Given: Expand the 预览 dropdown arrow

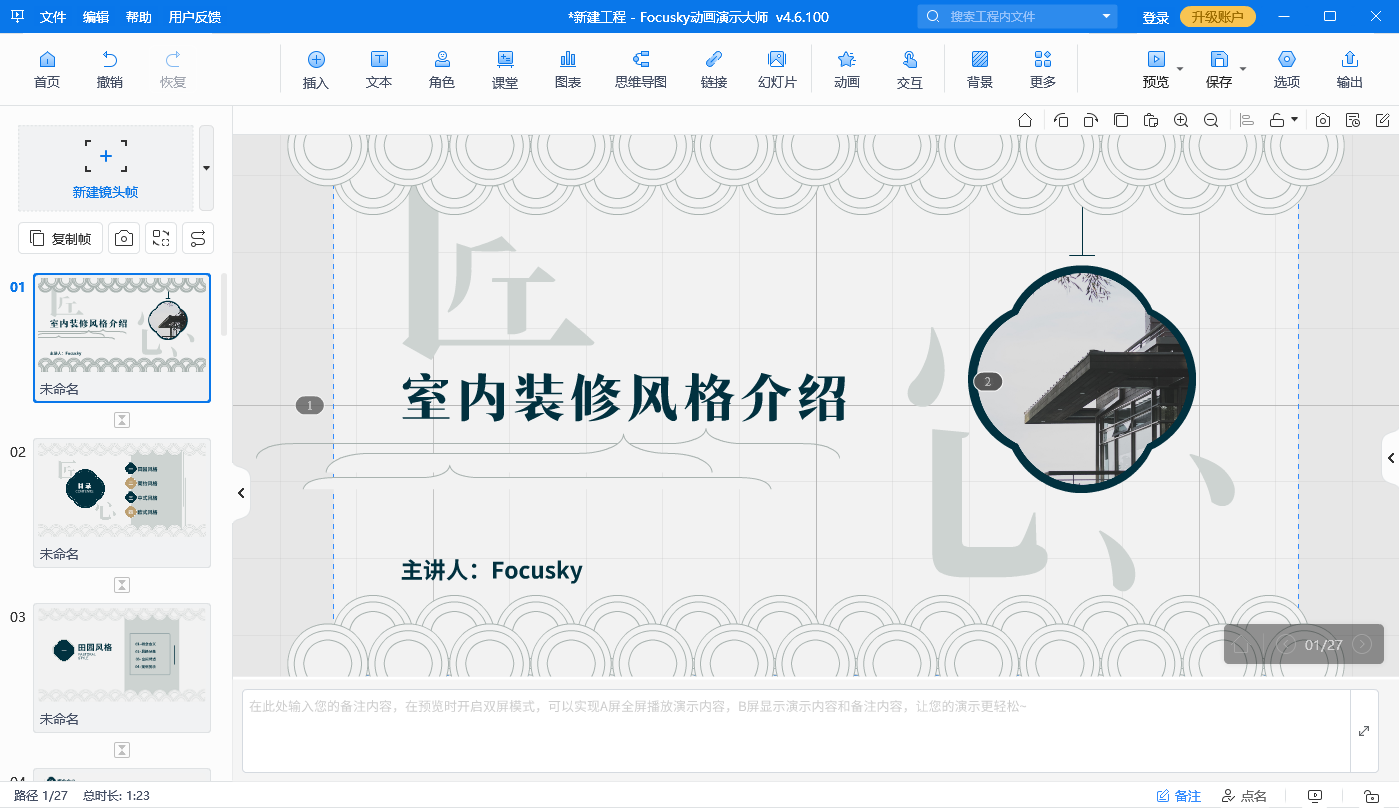Looking at the screenshot, I should click(x=1180, y=69).
